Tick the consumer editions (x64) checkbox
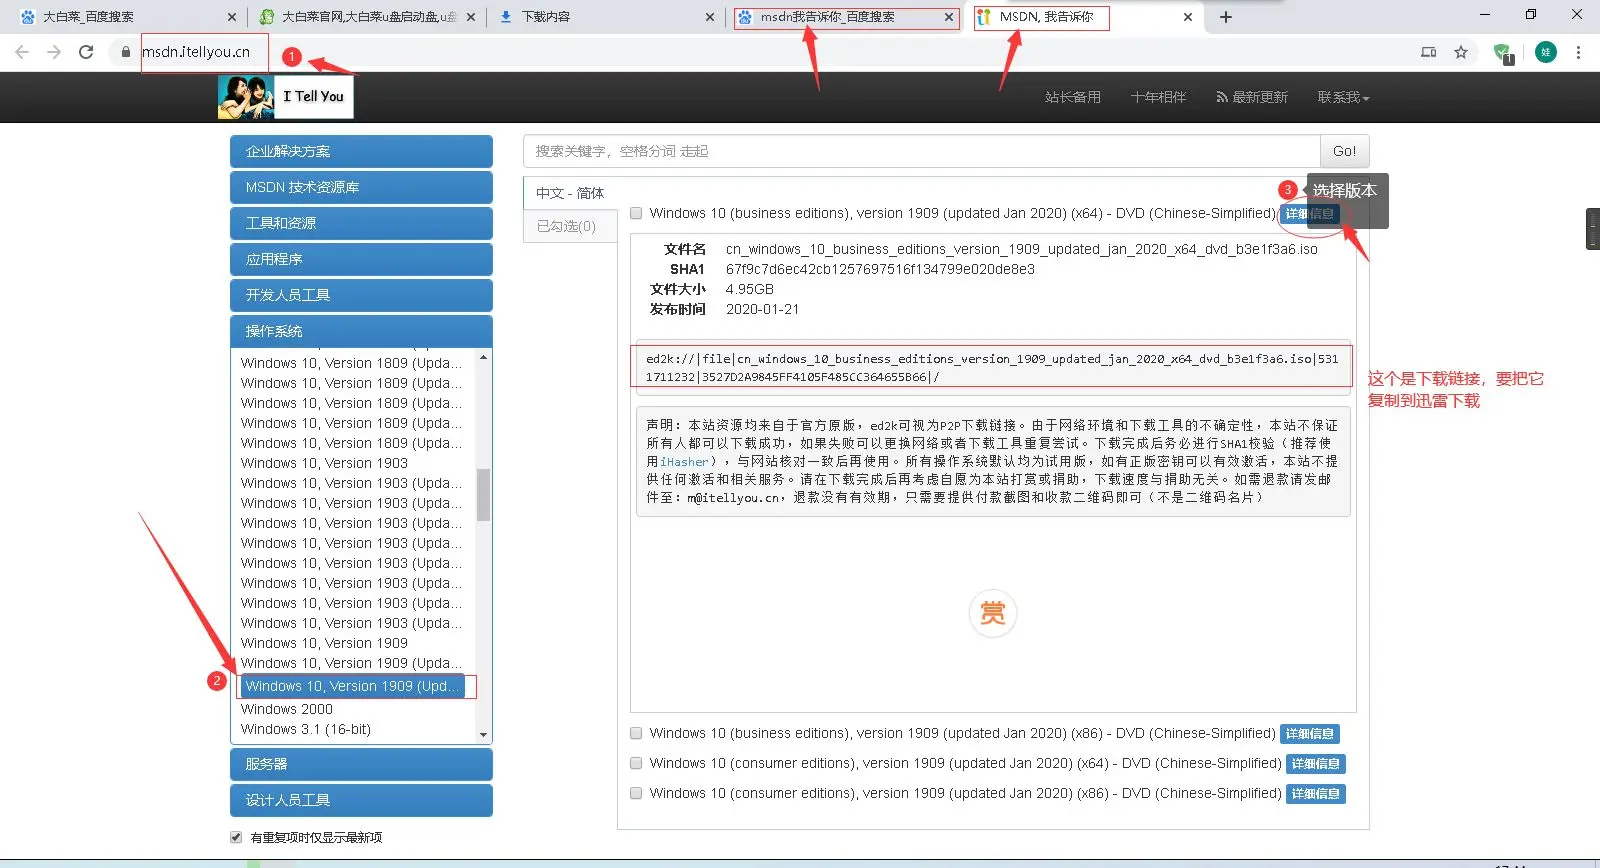The image size is (1600, 868). click(x=636, y=763)
